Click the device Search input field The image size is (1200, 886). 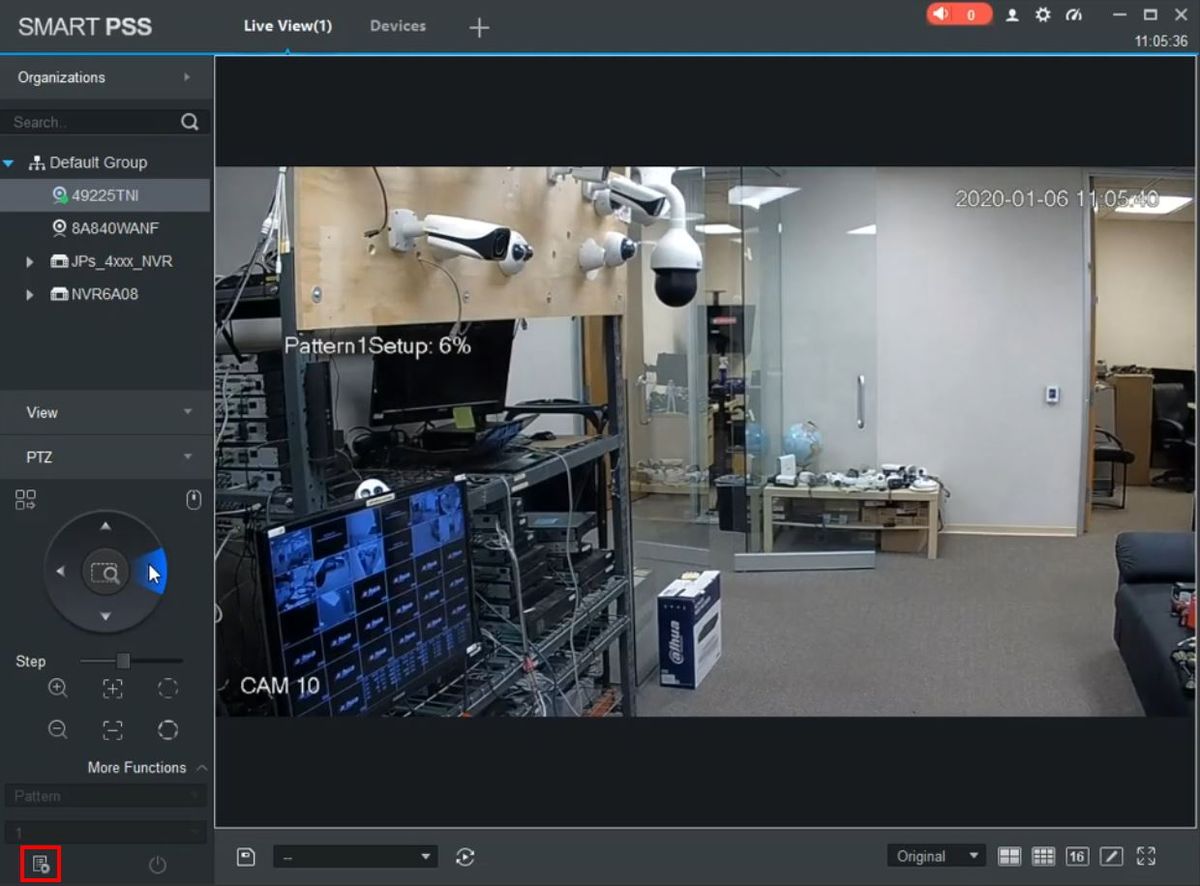point(92,122)
